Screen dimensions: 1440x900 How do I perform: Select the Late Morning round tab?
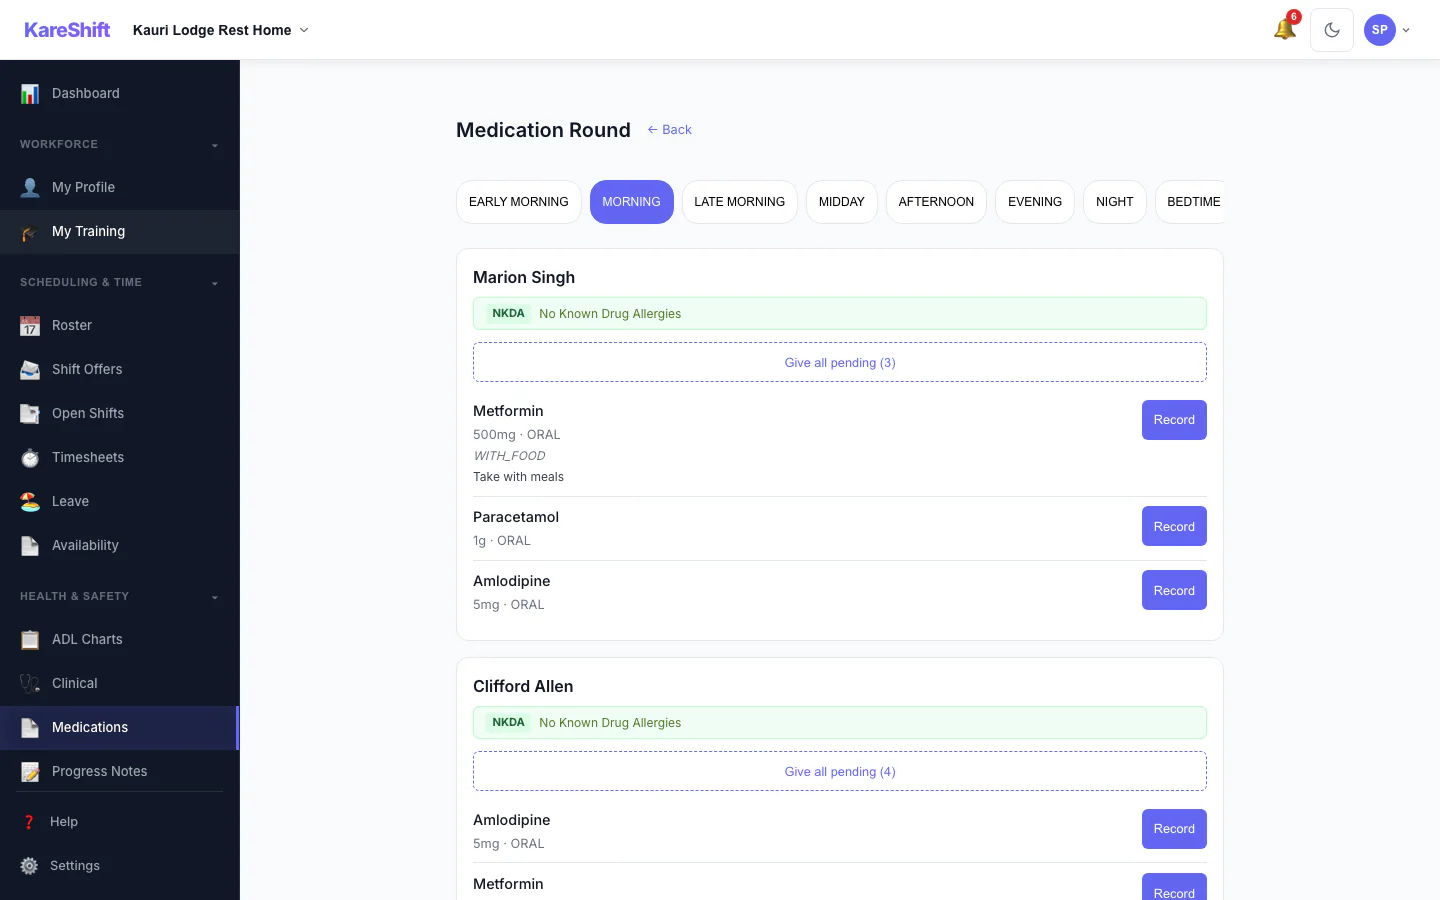click(x=740, y=202)
